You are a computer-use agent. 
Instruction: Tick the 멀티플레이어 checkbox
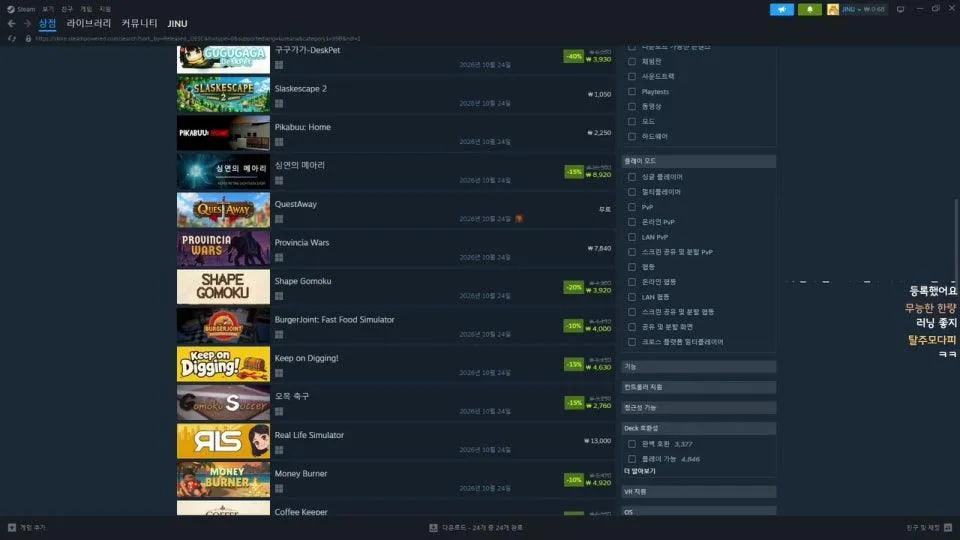[632, 192]
